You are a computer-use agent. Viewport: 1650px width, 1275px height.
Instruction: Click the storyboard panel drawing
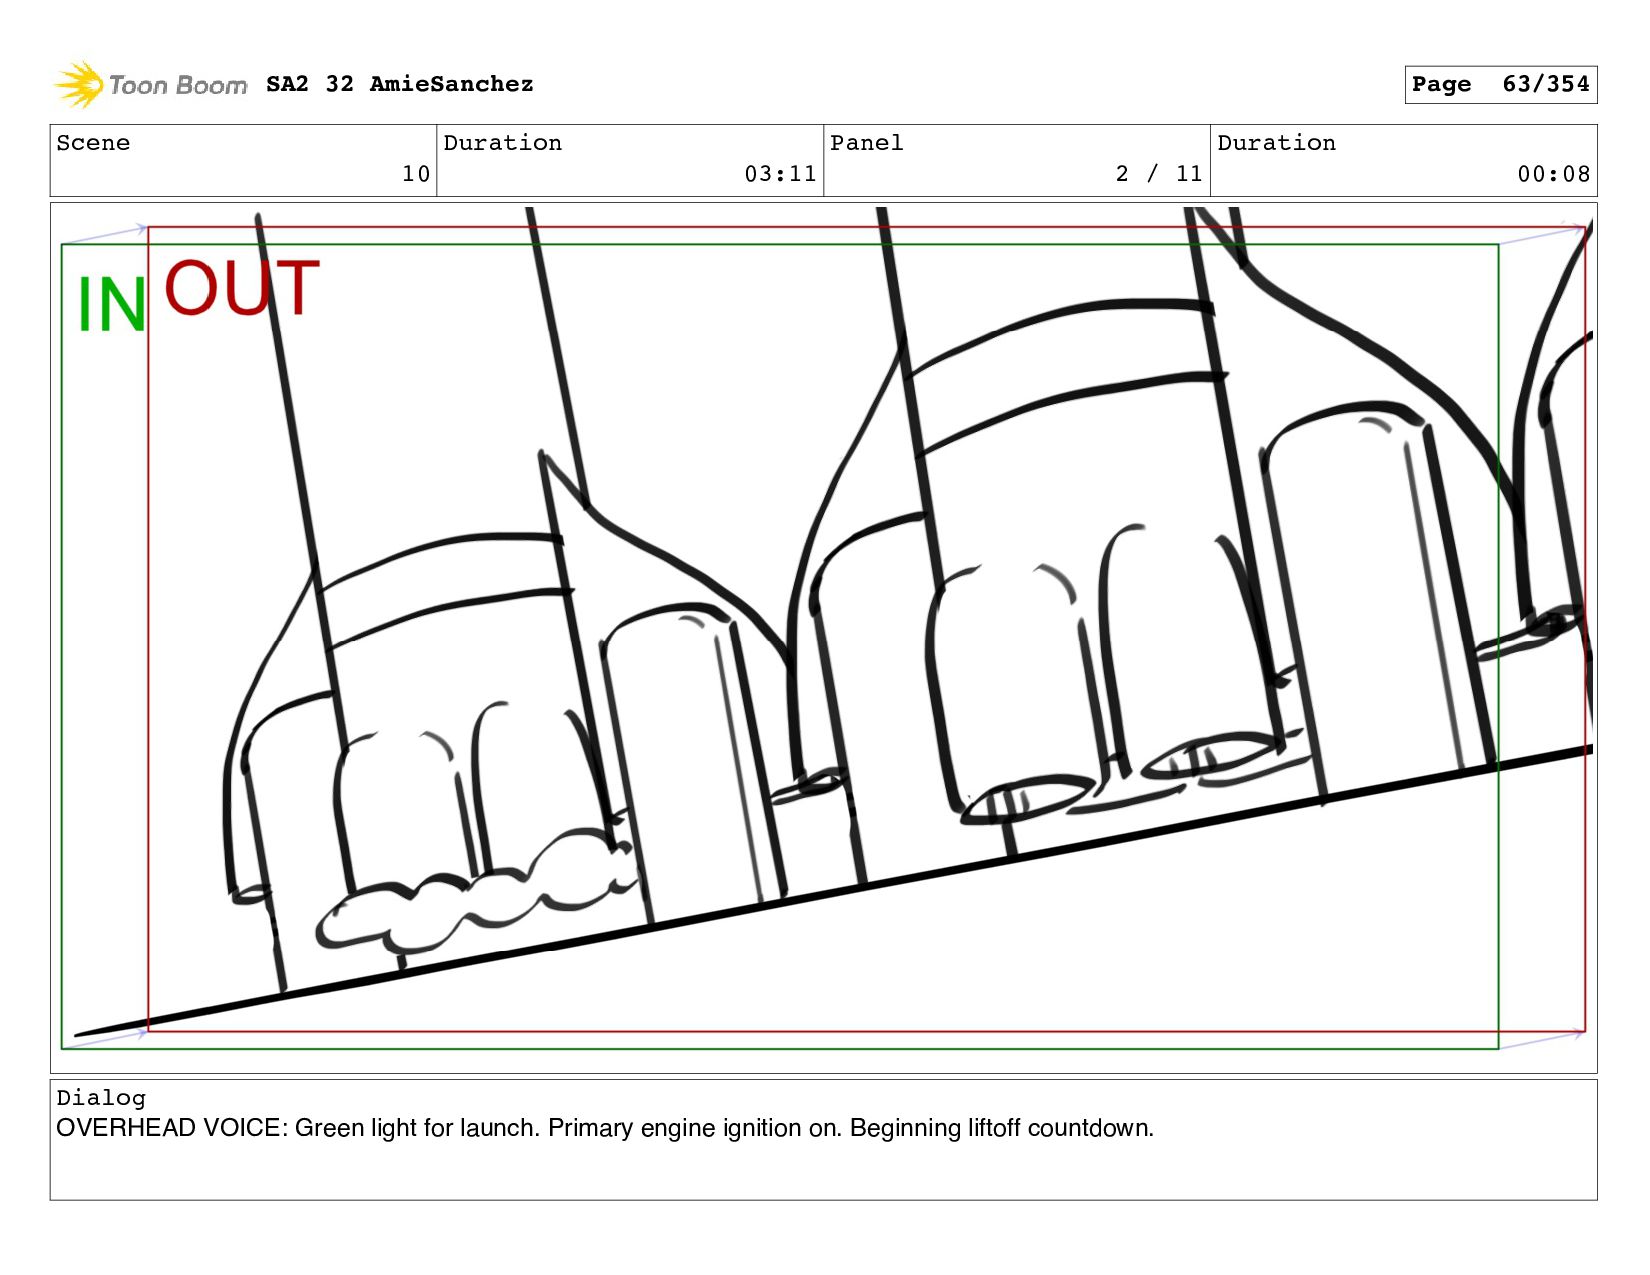(823, 638)
